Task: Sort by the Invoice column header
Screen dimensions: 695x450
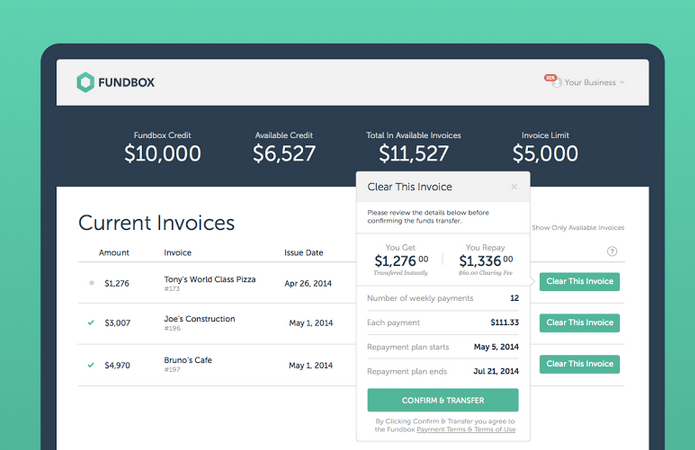Action: pos(178,253)
